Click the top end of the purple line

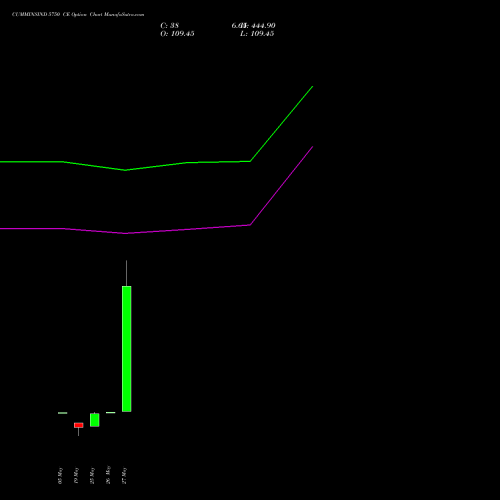coord(312,147)
